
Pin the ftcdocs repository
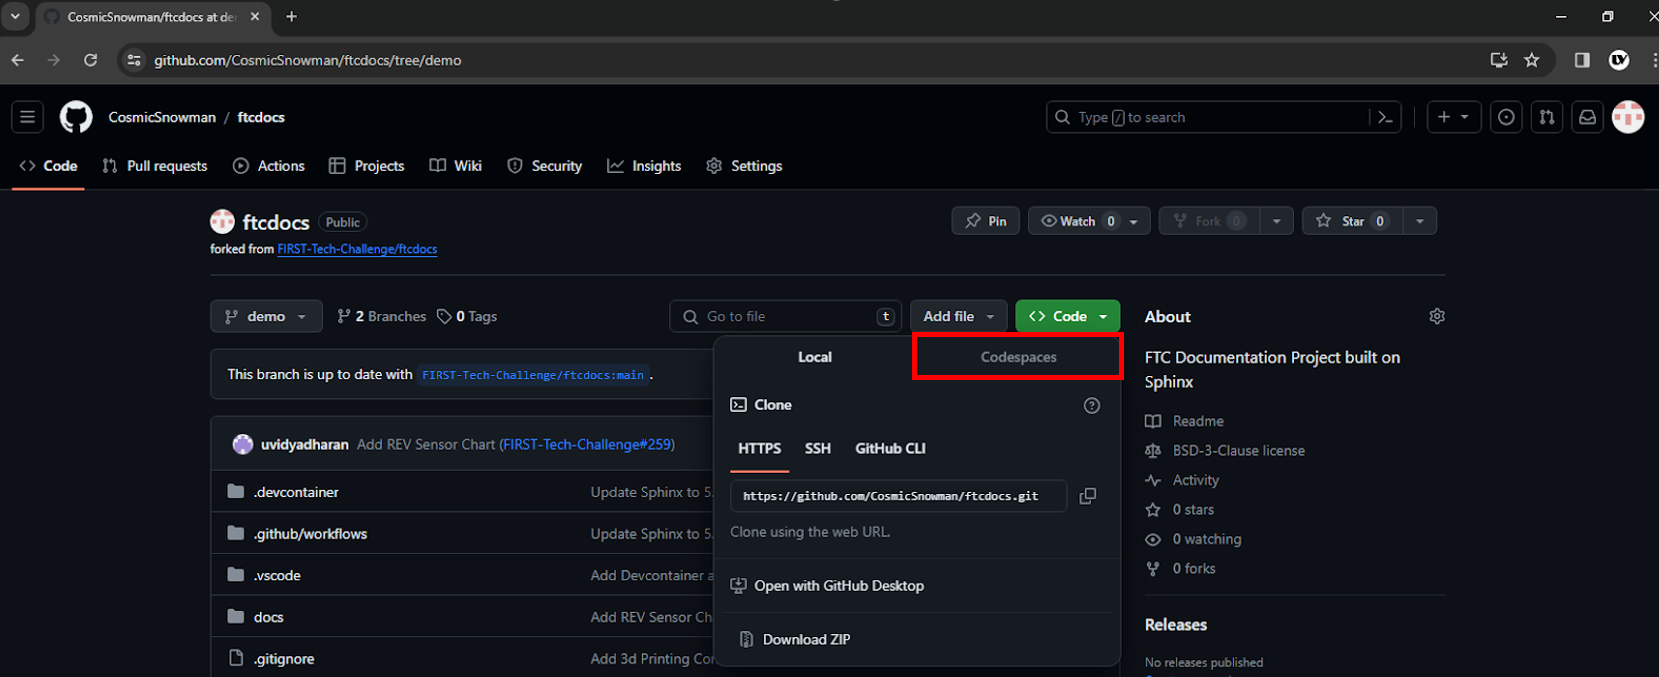click(986, 221)
